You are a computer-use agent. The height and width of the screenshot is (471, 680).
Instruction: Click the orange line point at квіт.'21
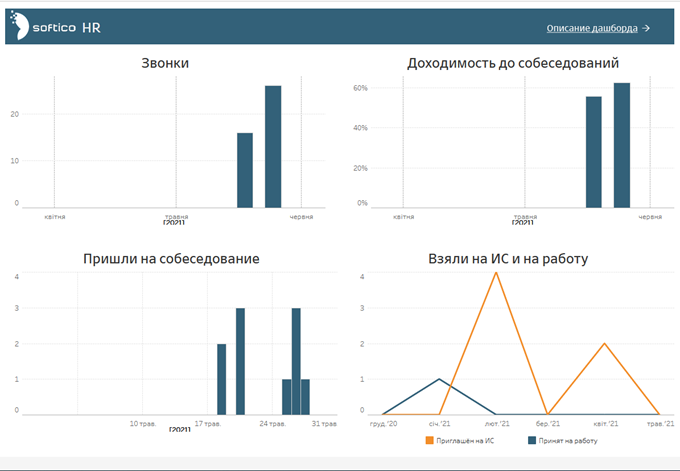coord(605,344)
